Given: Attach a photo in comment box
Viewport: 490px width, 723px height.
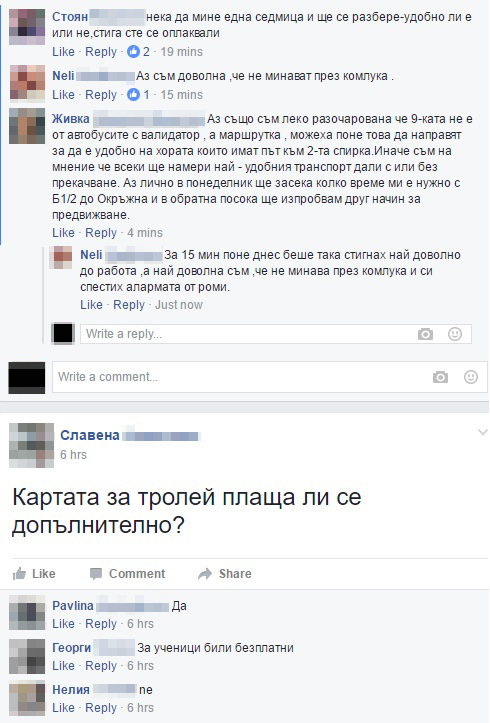Looking at the screenshot, I should click(x=440, y=377).
